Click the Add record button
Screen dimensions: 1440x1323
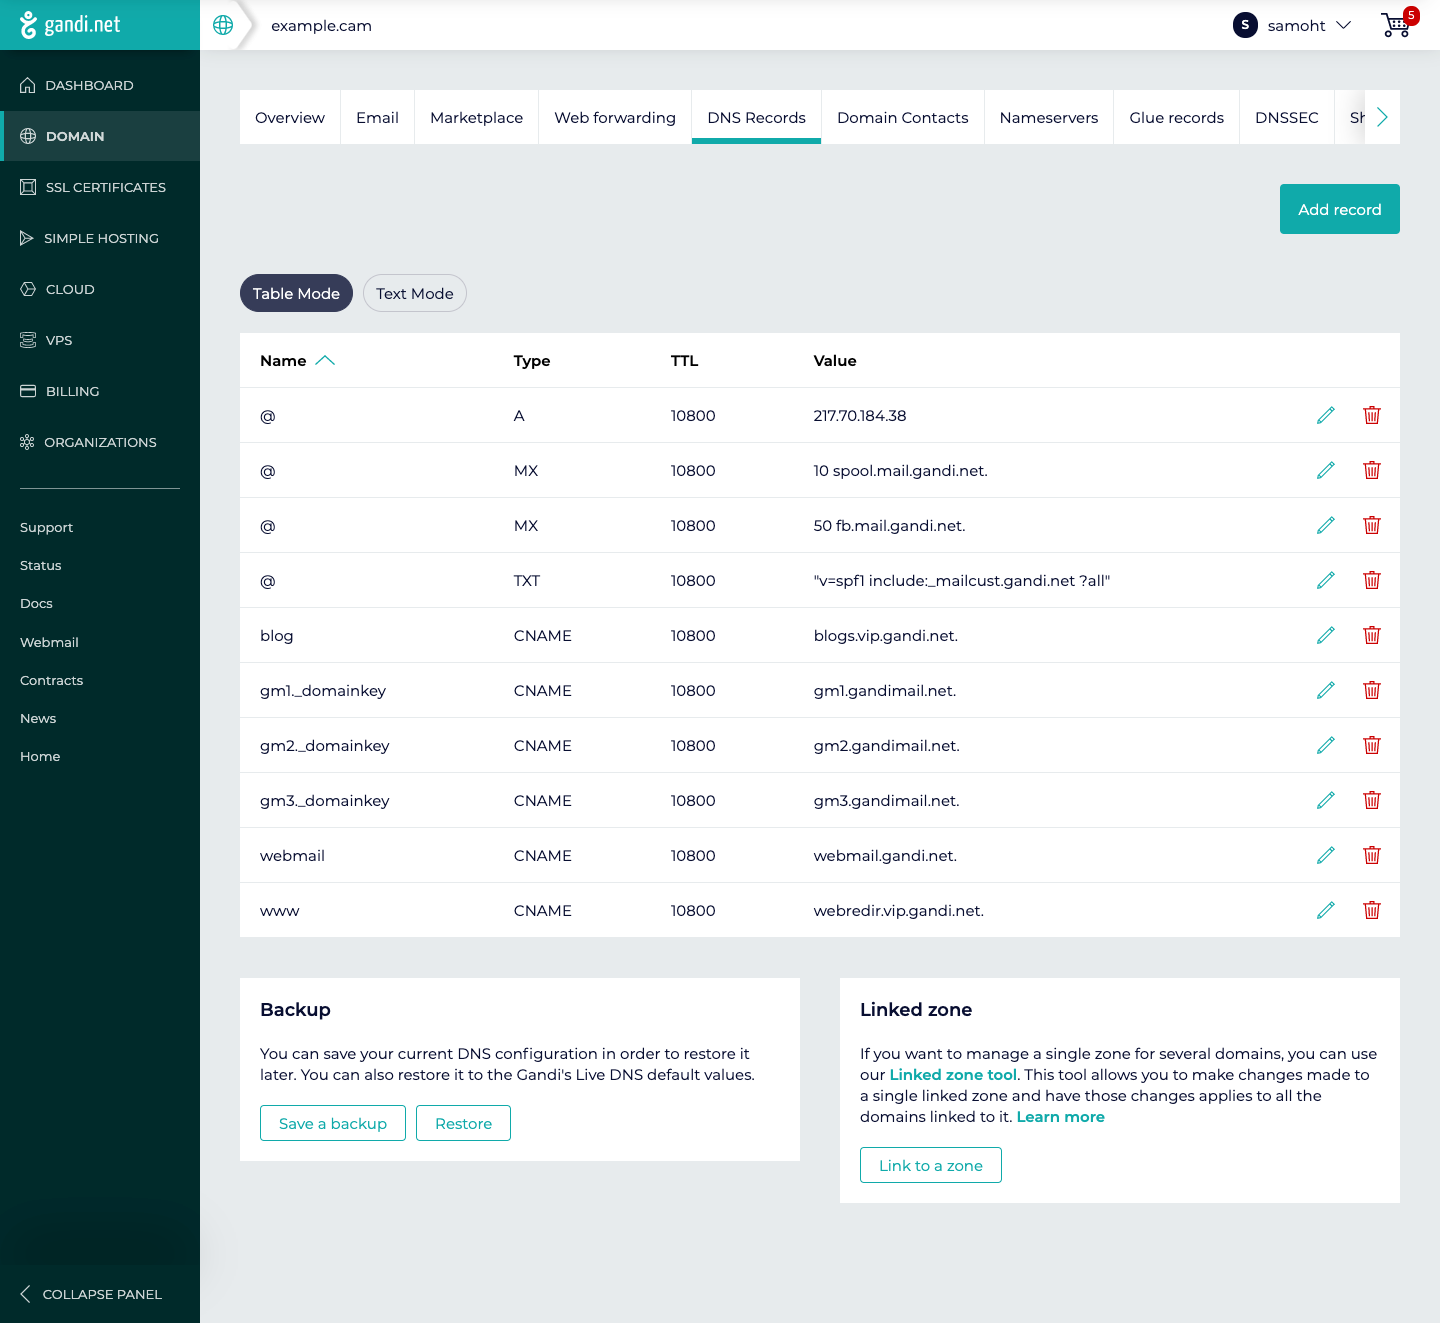(1339, 209)
